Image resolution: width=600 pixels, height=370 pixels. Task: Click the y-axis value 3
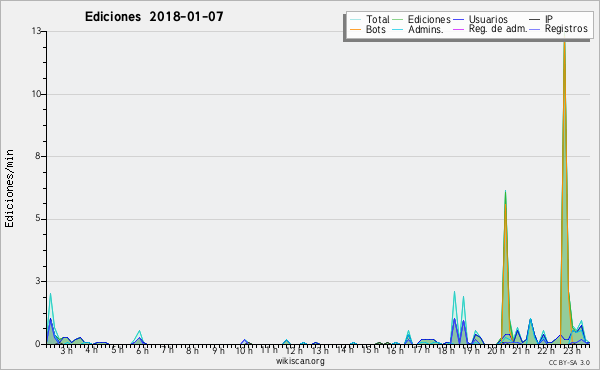click(38, 281)
